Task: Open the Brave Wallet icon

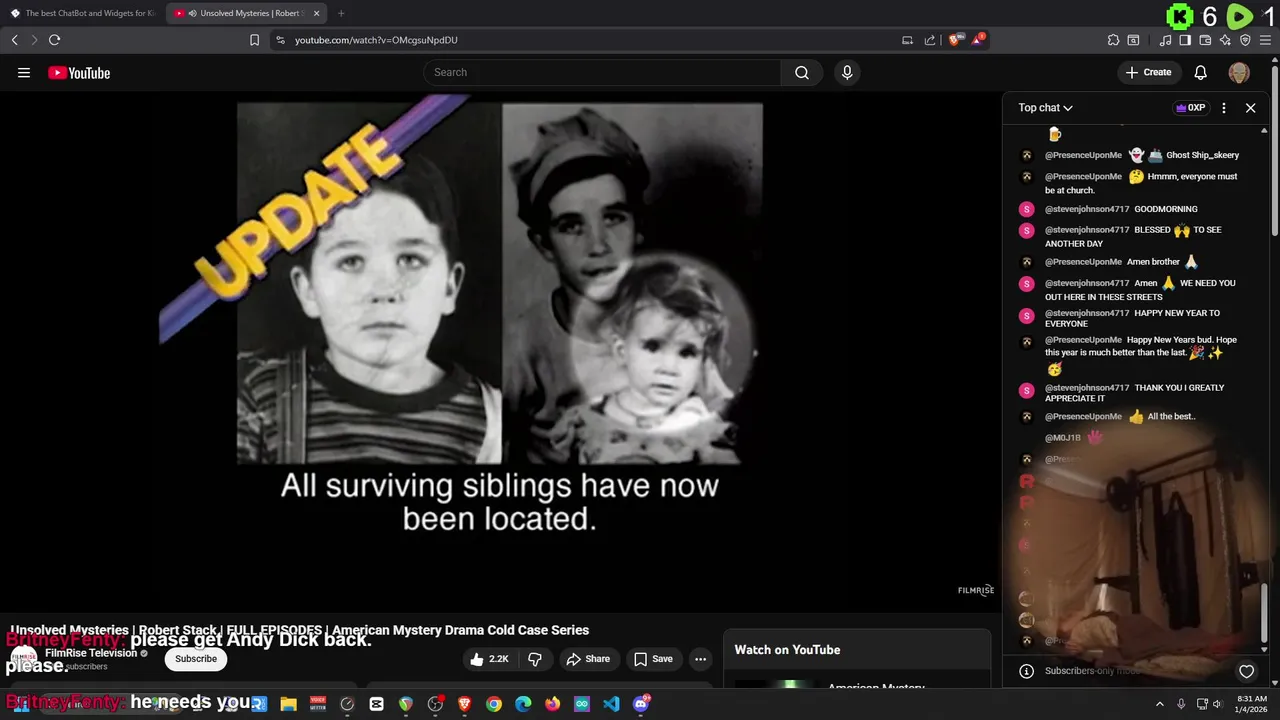Action: click(1205, 40)
